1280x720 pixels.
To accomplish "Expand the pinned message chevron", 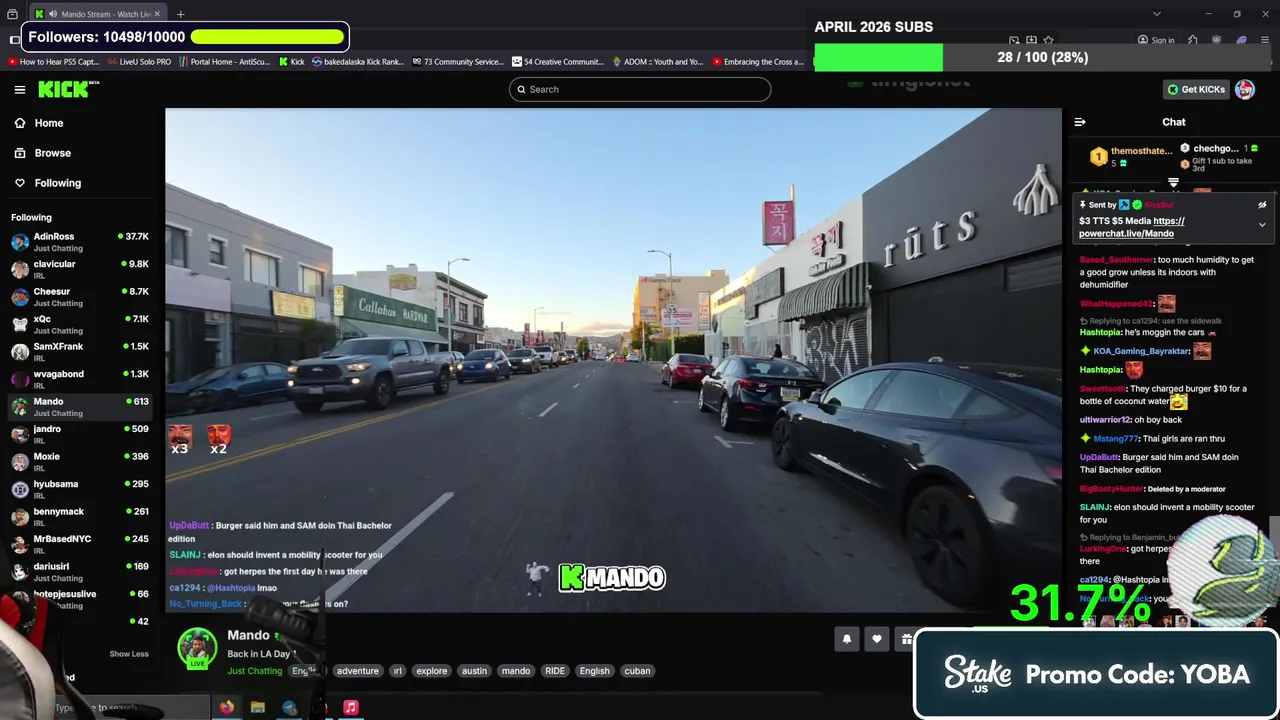I will (x=1262, y=225).
